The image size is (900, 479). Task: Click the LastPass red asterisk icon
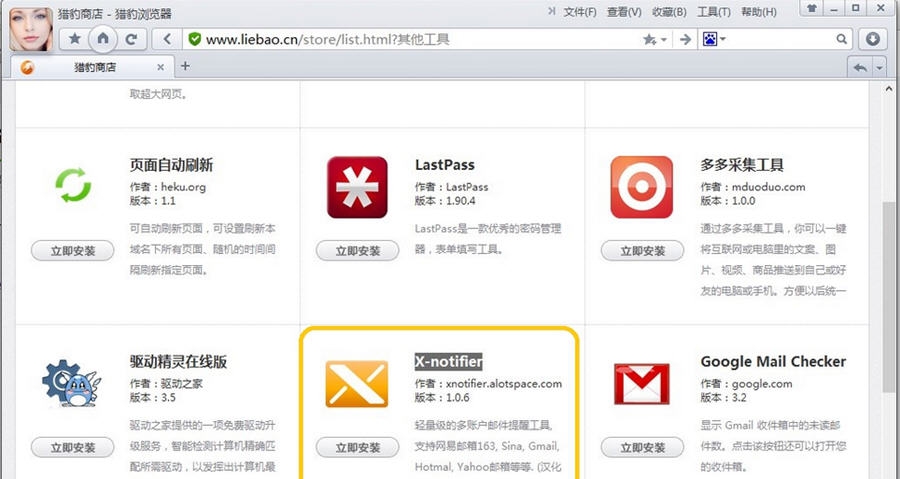click(x=357, y=187)
